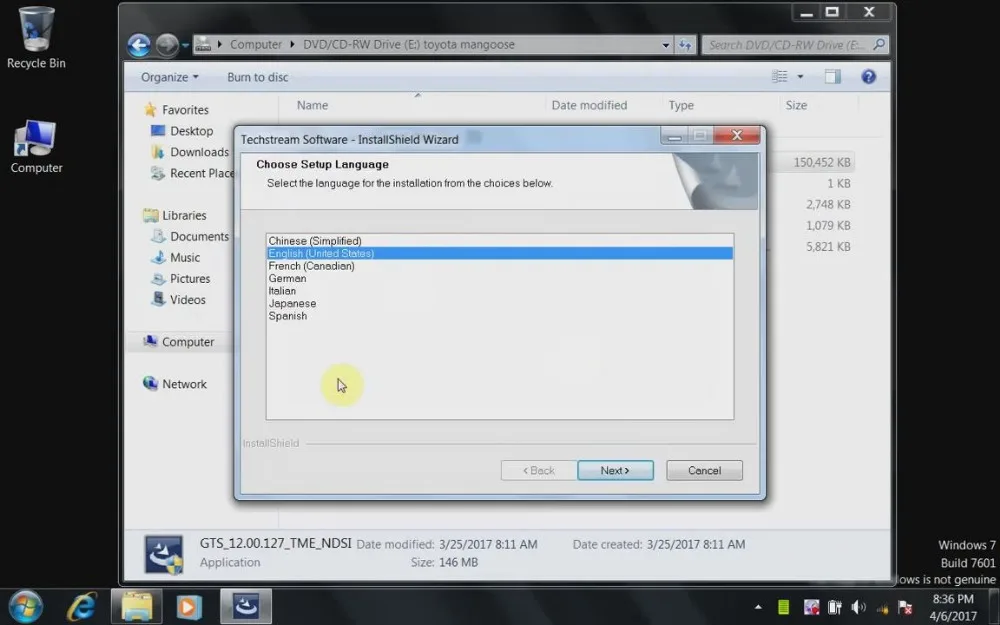Open Favorites in the navigation pane
This screenshot has height=625, width=1000.
177,110
